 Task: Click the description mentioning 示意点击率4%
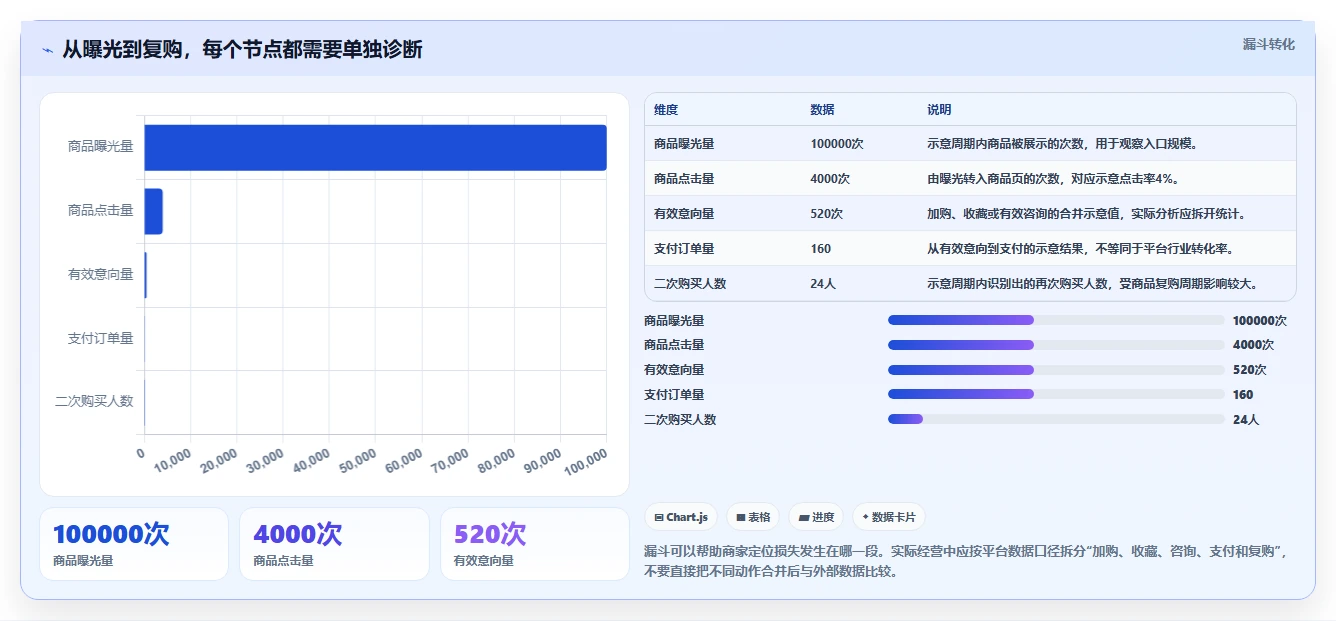(x=1053, y=179)
